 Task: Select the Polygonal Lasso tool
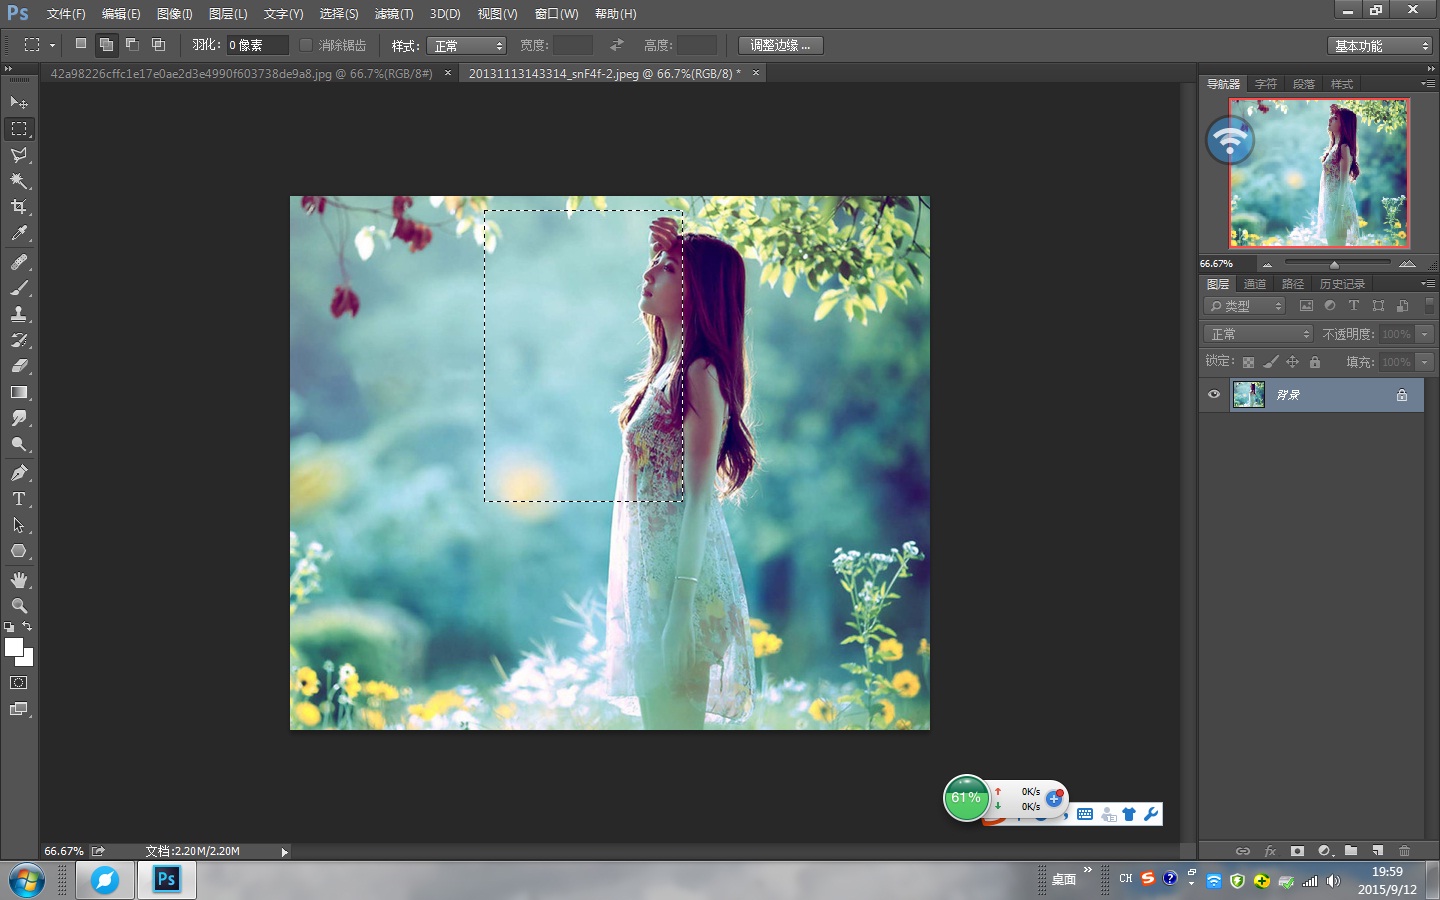tap(19, 155)
